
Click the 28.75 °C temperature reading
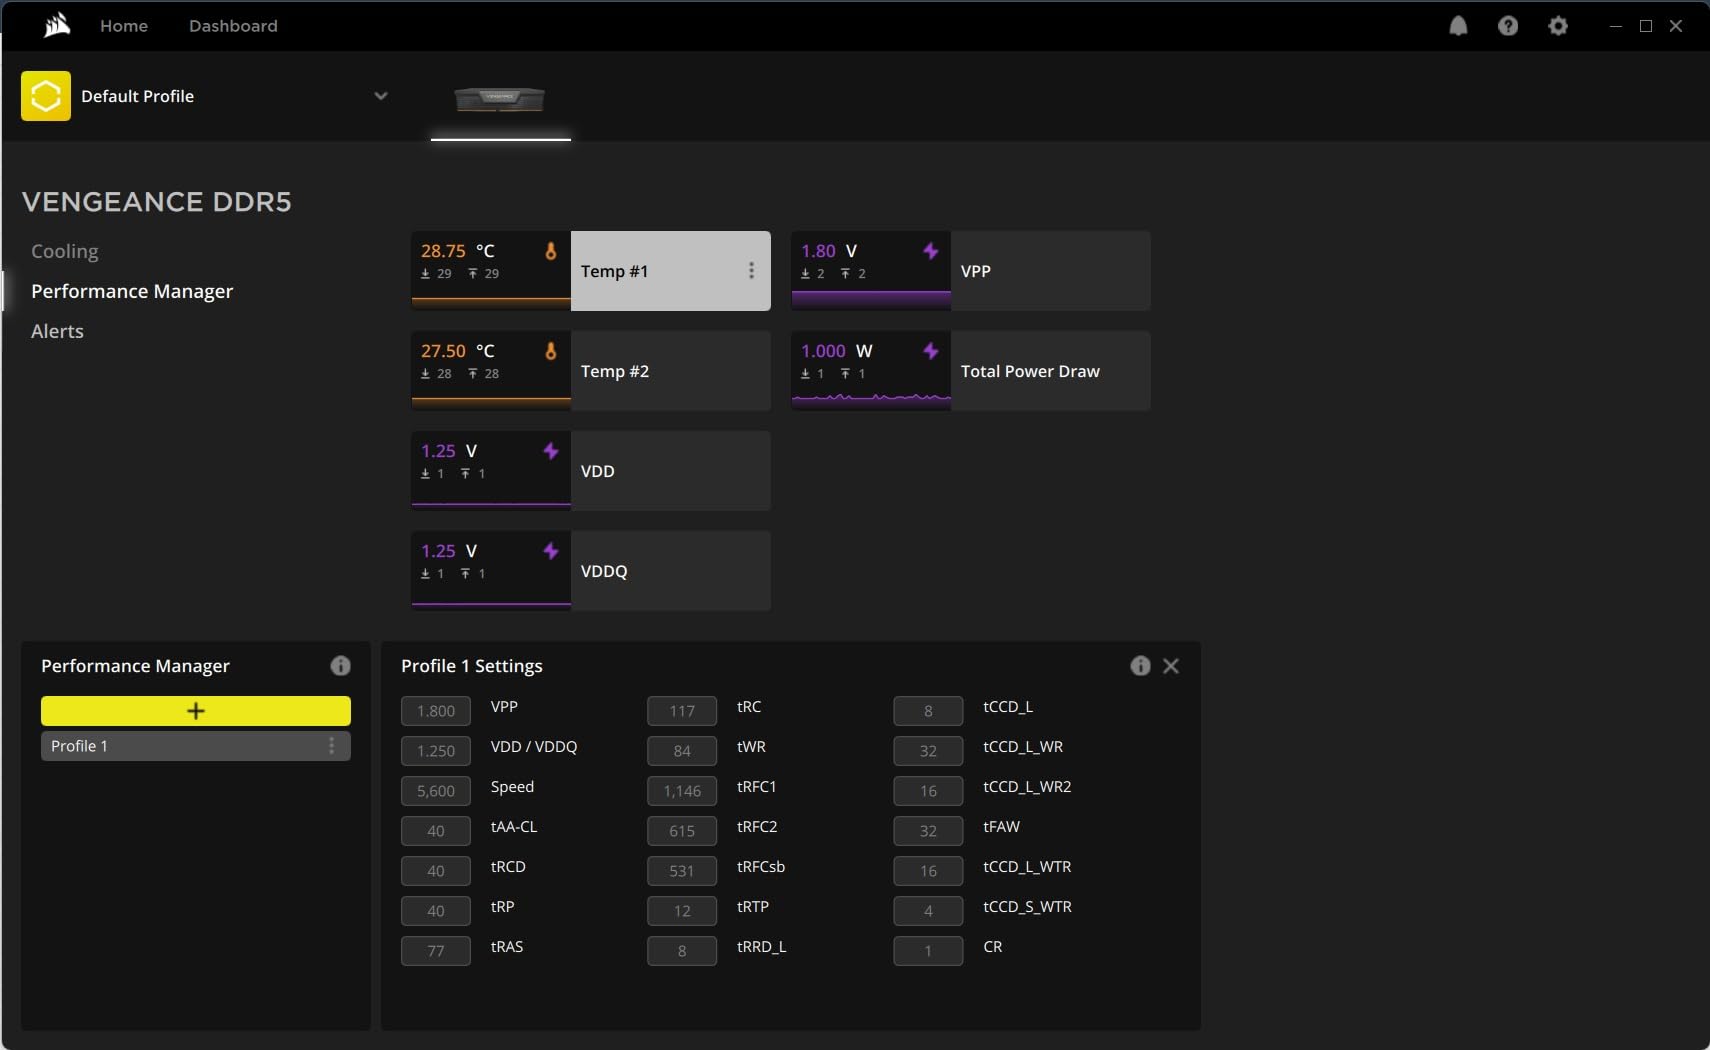[x=458, y=251]
